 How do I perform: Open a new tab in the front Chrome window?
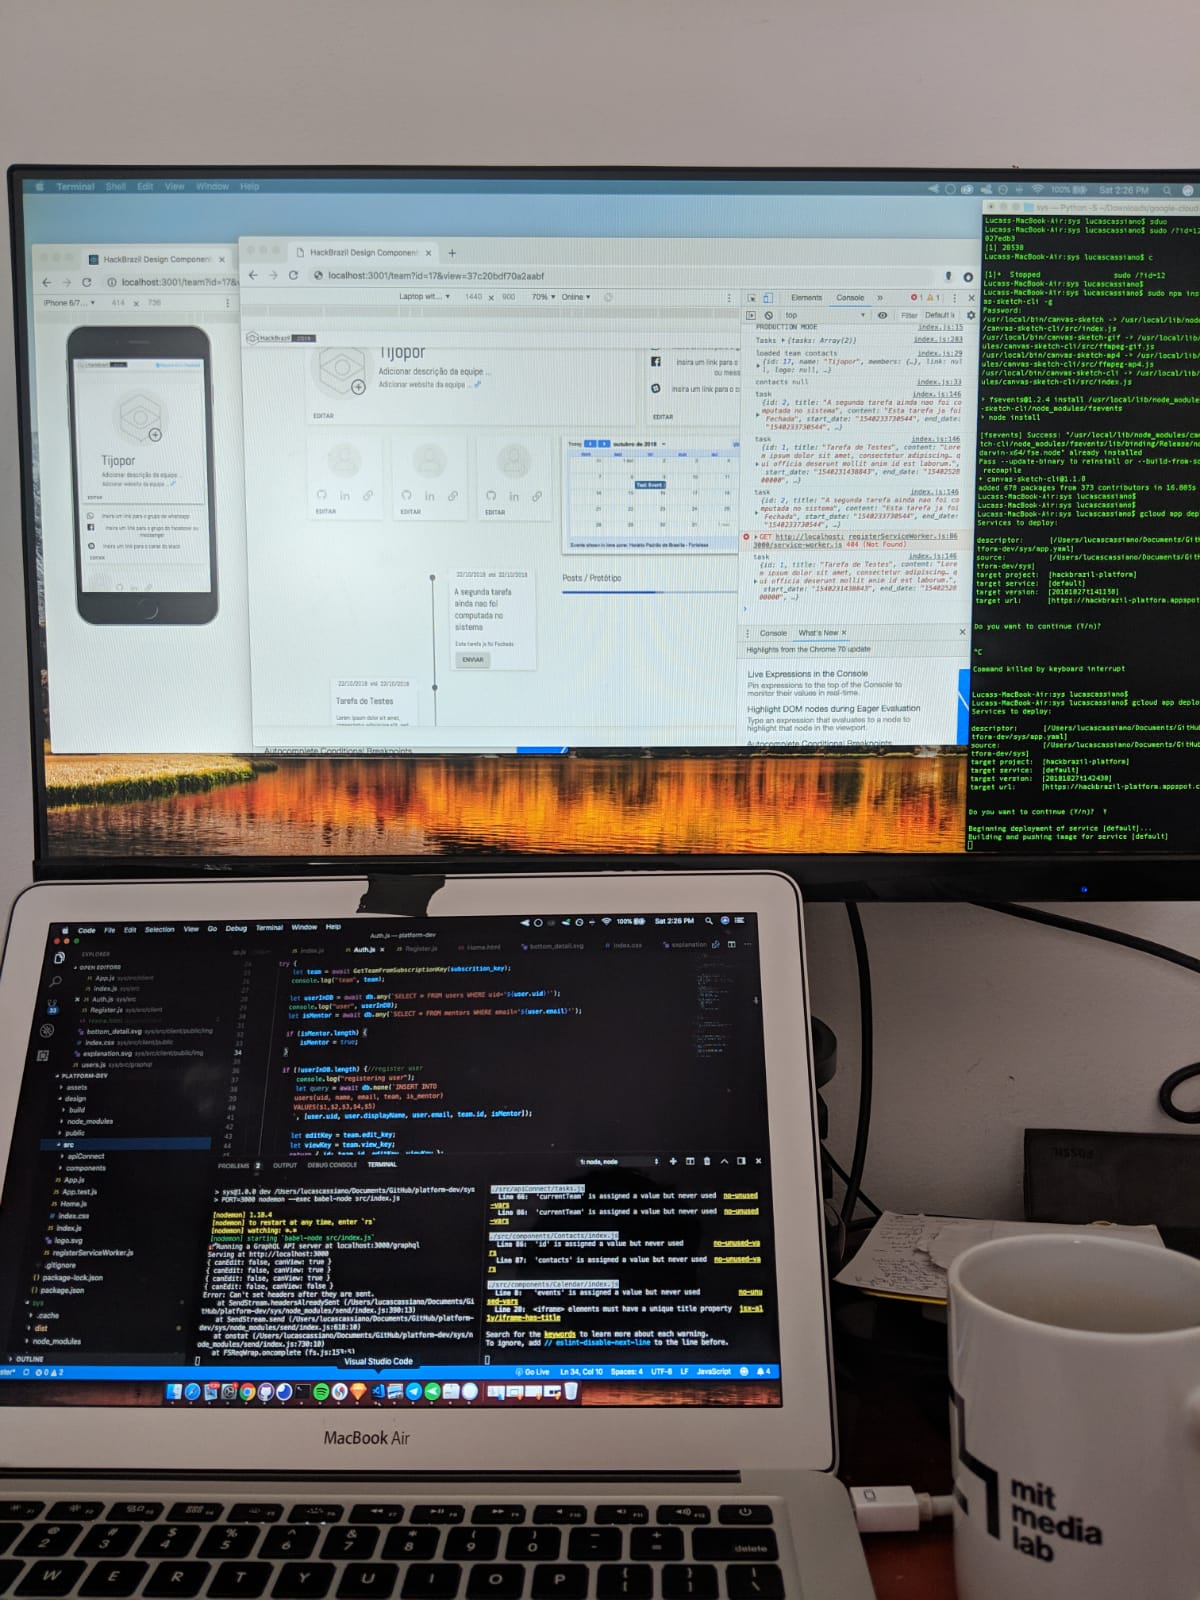(x=452, y=253)
